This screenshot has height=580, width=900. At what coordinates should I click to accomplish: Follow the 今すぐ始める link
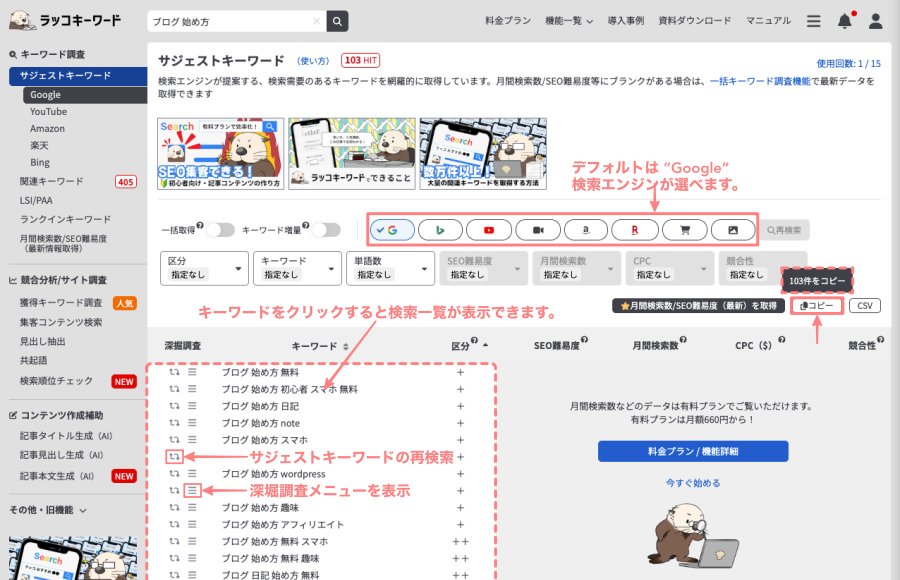pos(693,483)
